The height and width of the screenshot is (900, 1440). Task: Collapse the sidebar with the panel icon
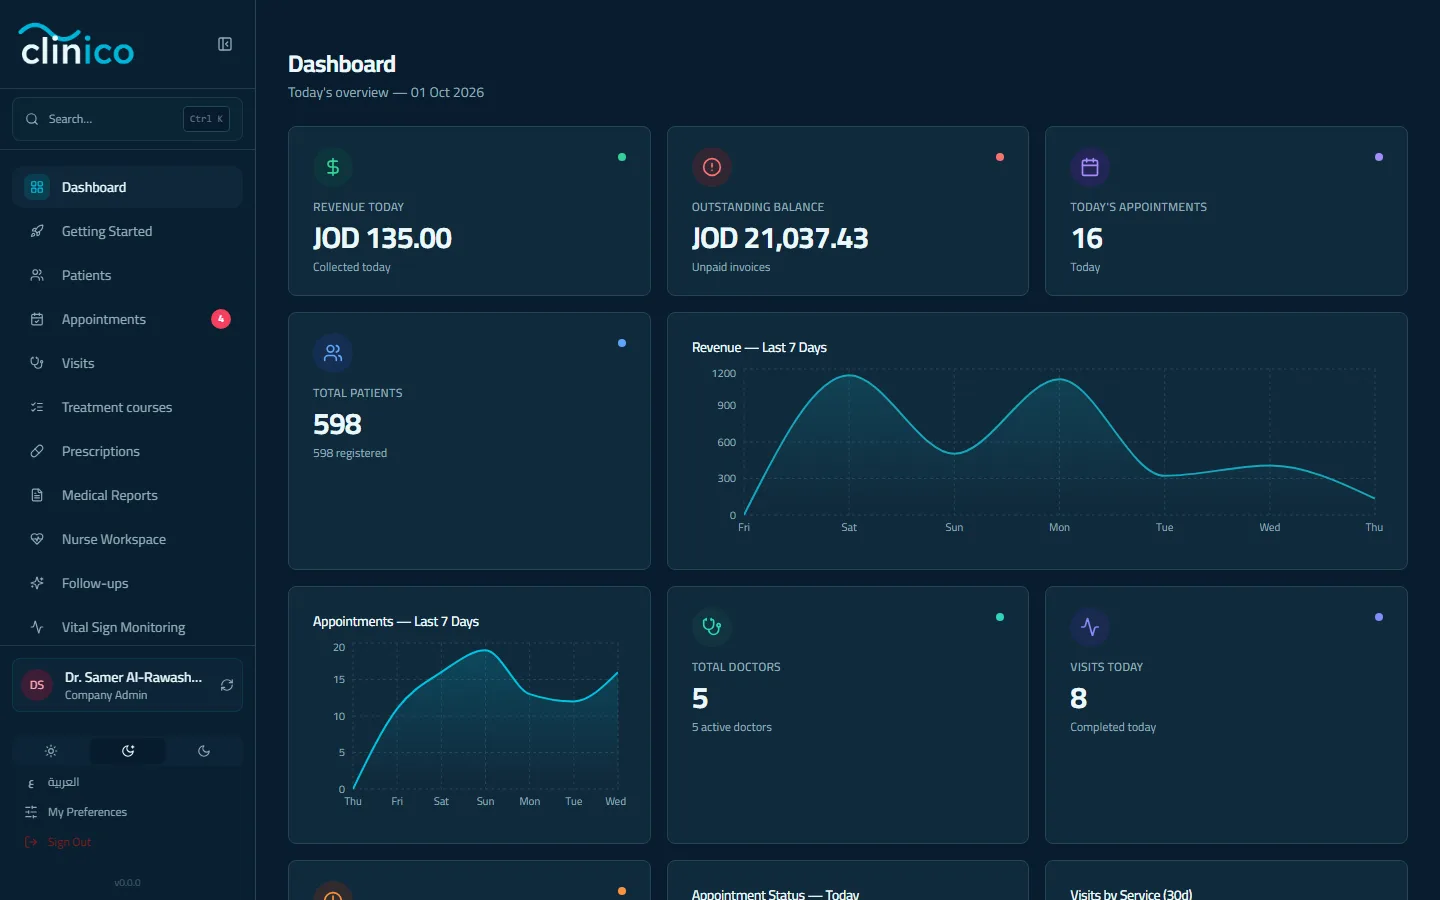click(225, 44)
